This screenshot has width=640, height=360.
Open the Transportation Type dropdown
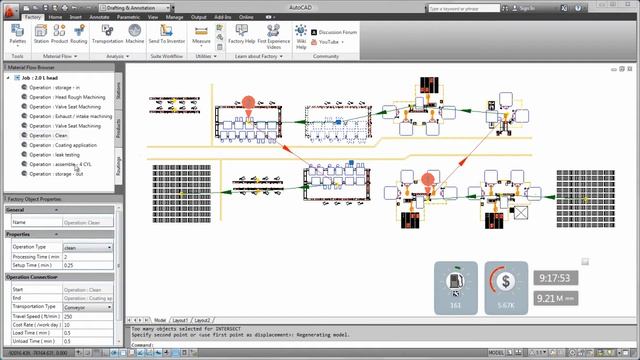(88, 307)
